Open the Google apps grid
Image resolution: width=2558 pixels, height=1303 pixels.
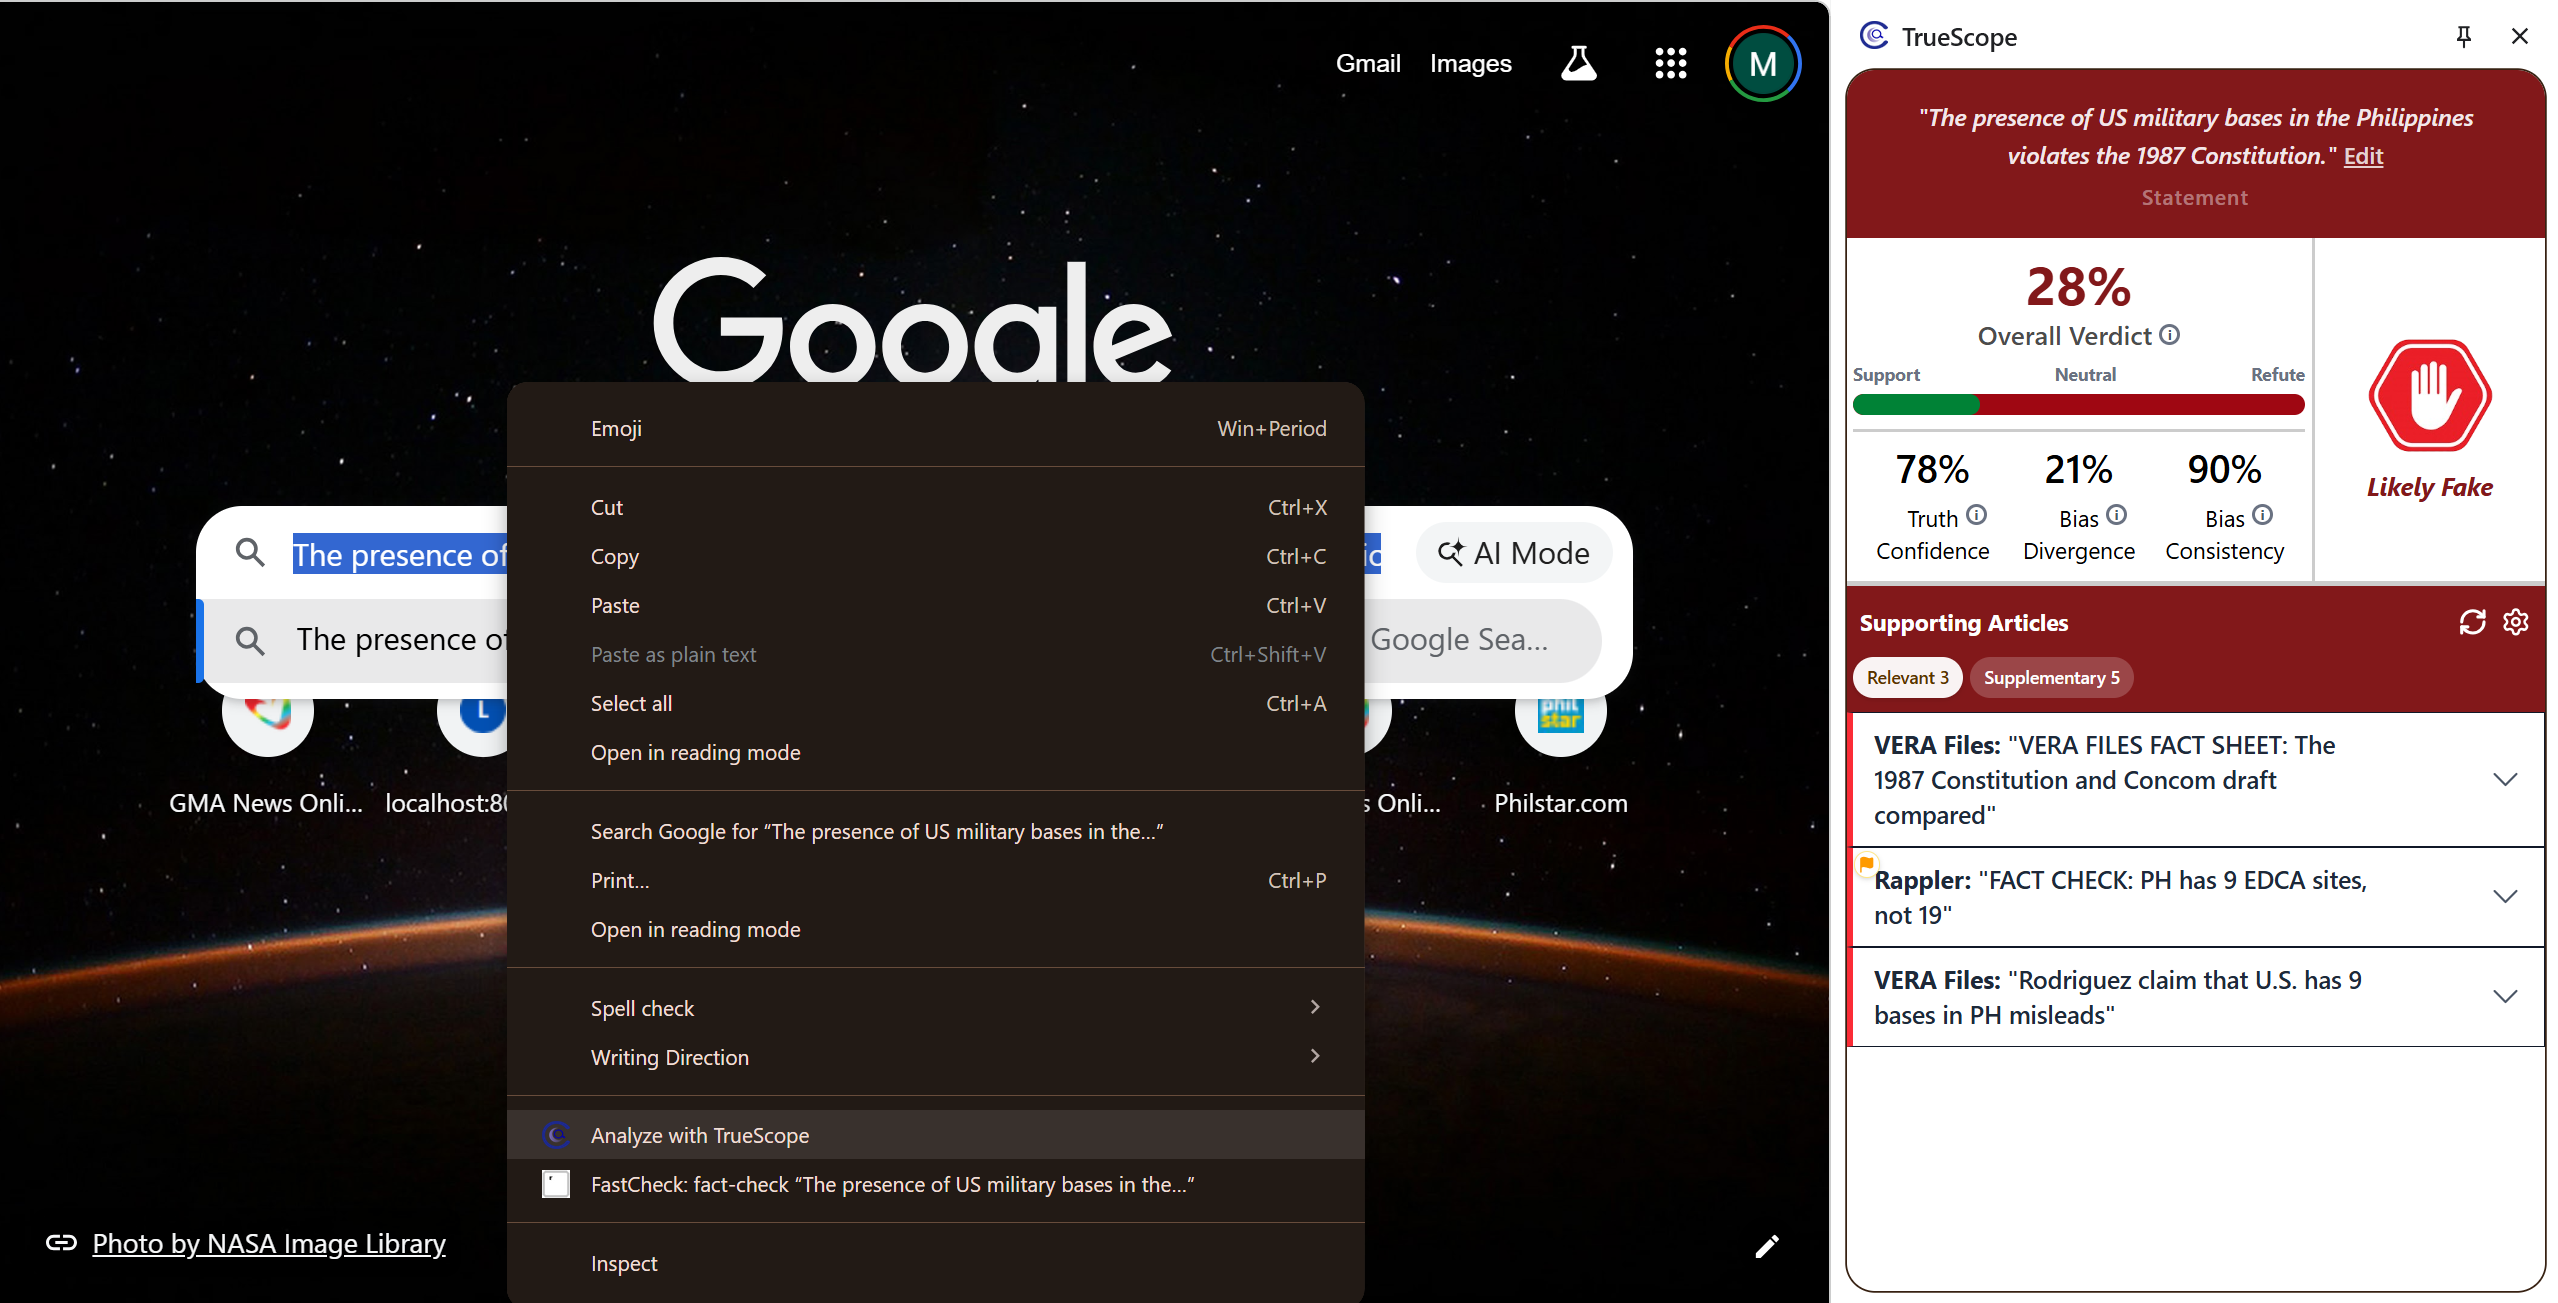tap(1670, 63)
